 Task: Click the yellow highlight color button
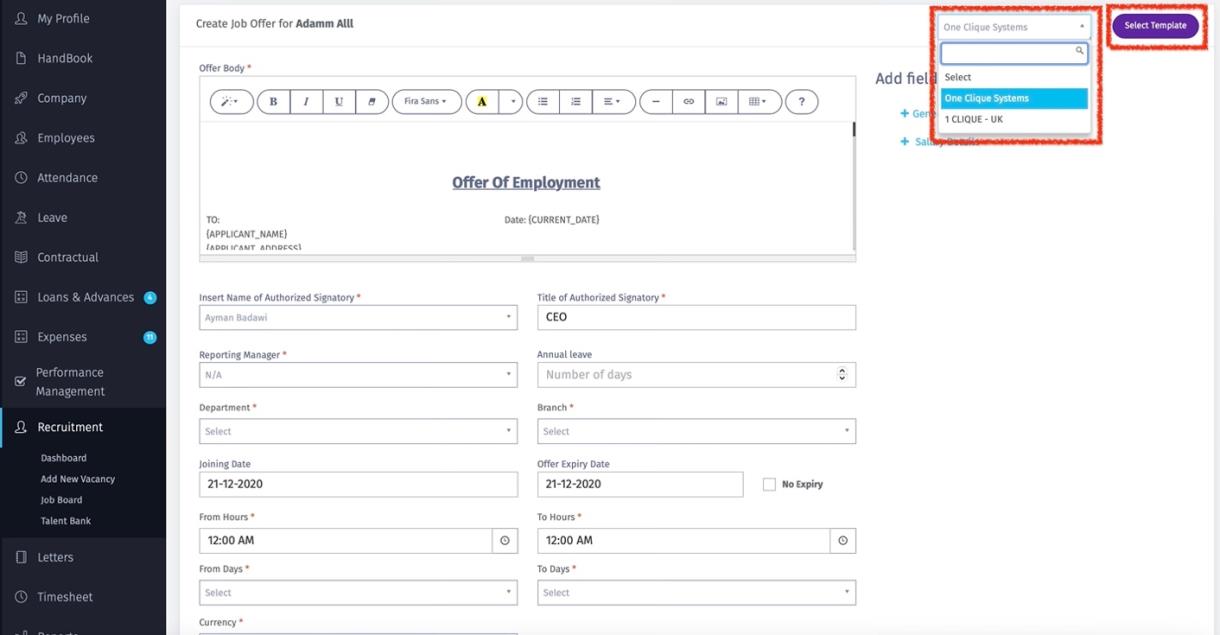pos(482,102)
